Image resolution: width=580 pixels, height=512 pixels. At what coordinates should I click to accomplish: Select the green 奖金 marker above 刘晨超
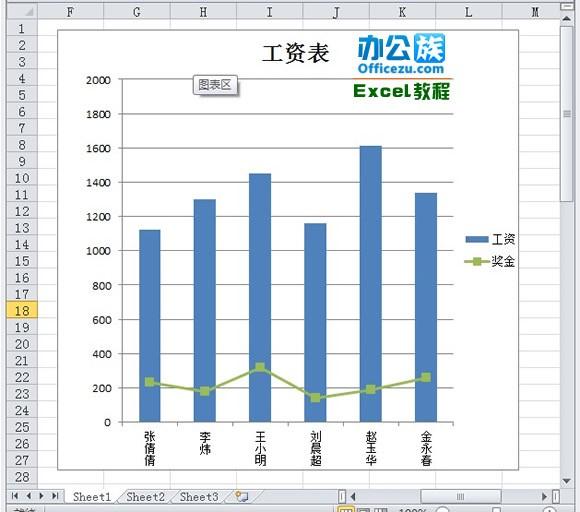click(x=315, y=398)
